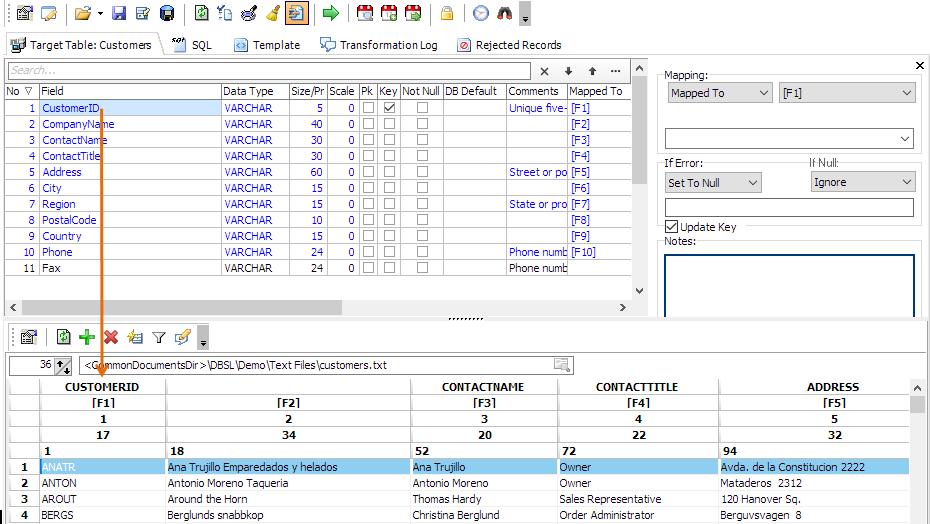930x524 pixels.
Task: Click the blue Save floppy disk icon
Action: pos(119,13)
